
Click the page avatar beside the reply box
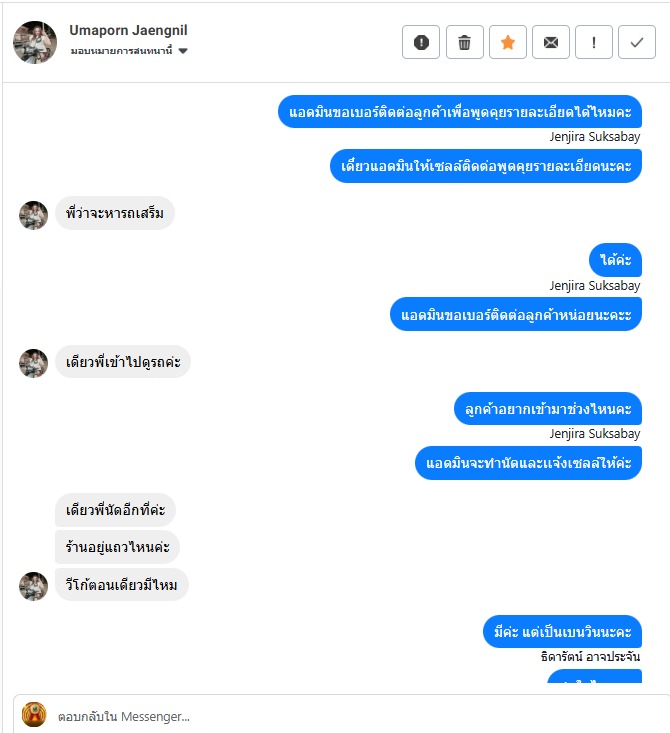[x=34, y=715]
